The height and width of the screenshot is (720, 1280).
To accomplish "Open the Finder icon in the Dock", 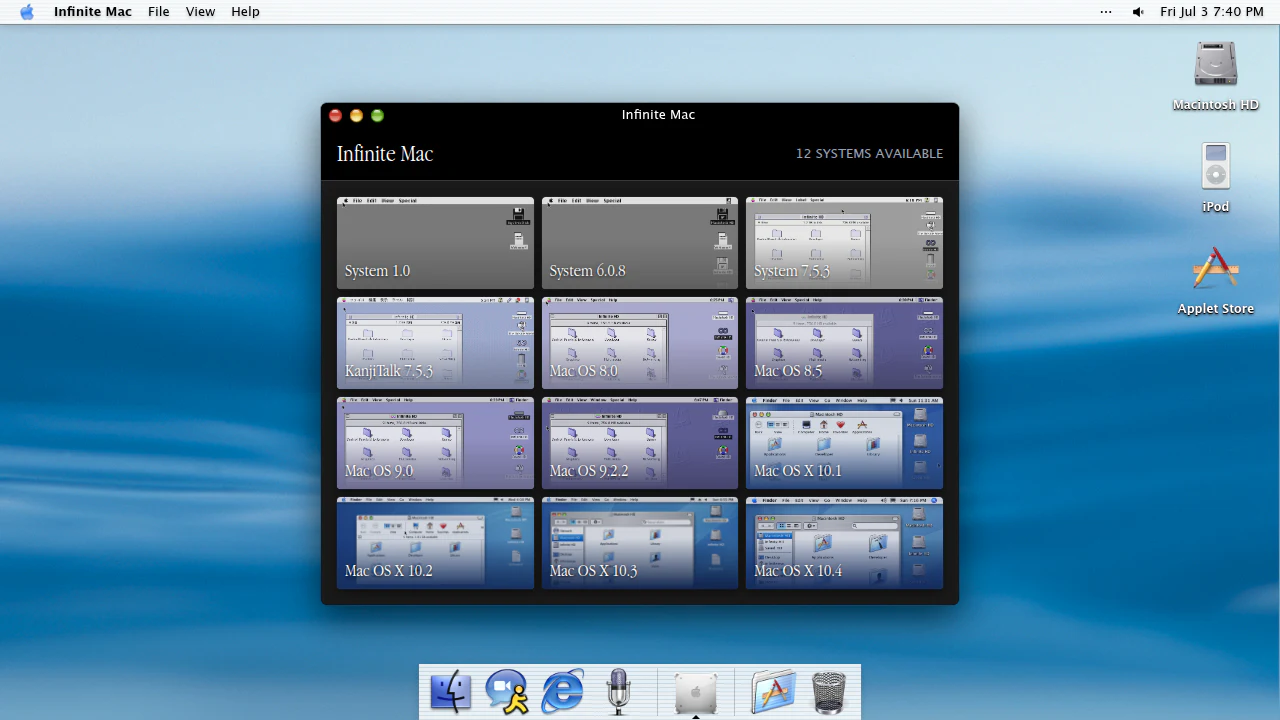I will point(450,691).
